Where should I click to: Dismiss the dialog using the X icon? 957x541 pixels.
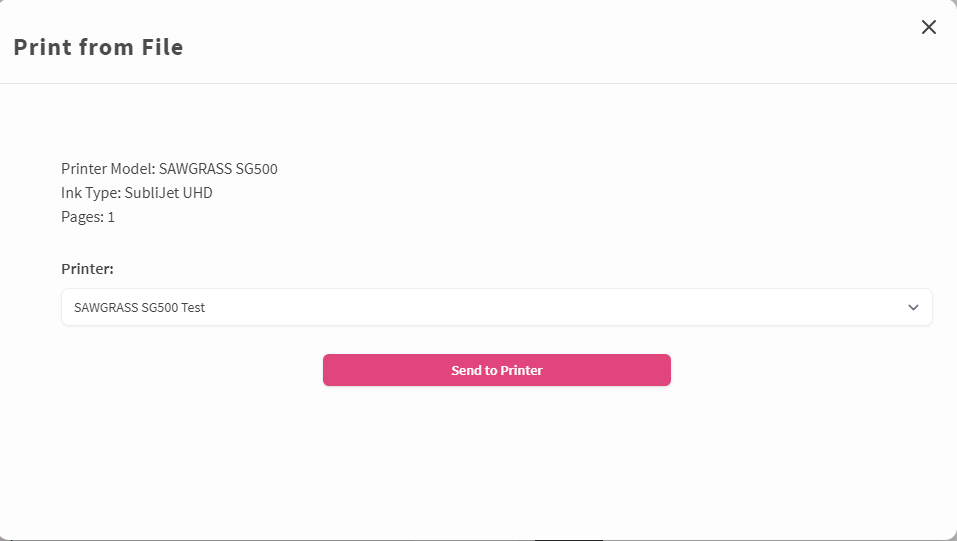928,27
